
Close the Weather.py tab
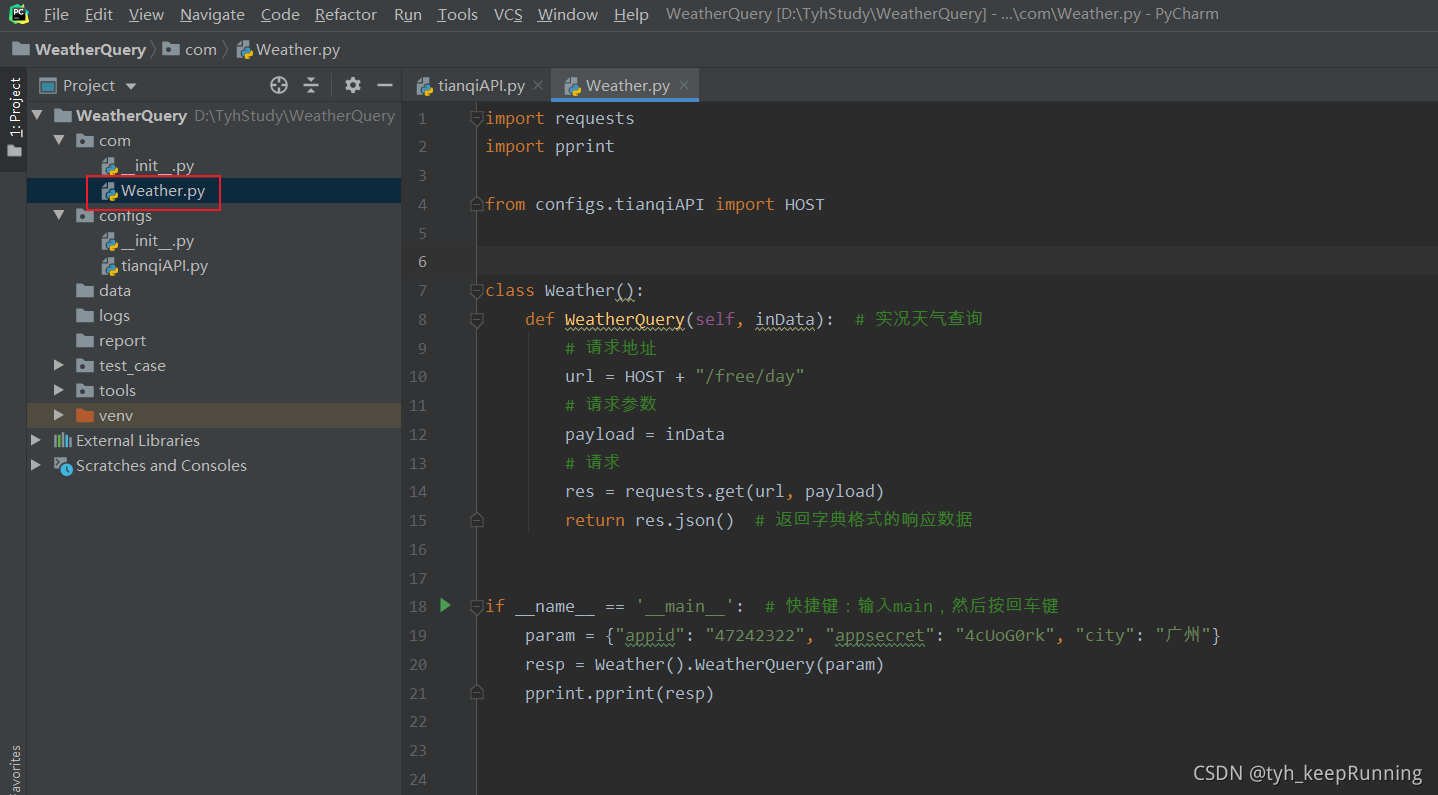pos(684,85)
